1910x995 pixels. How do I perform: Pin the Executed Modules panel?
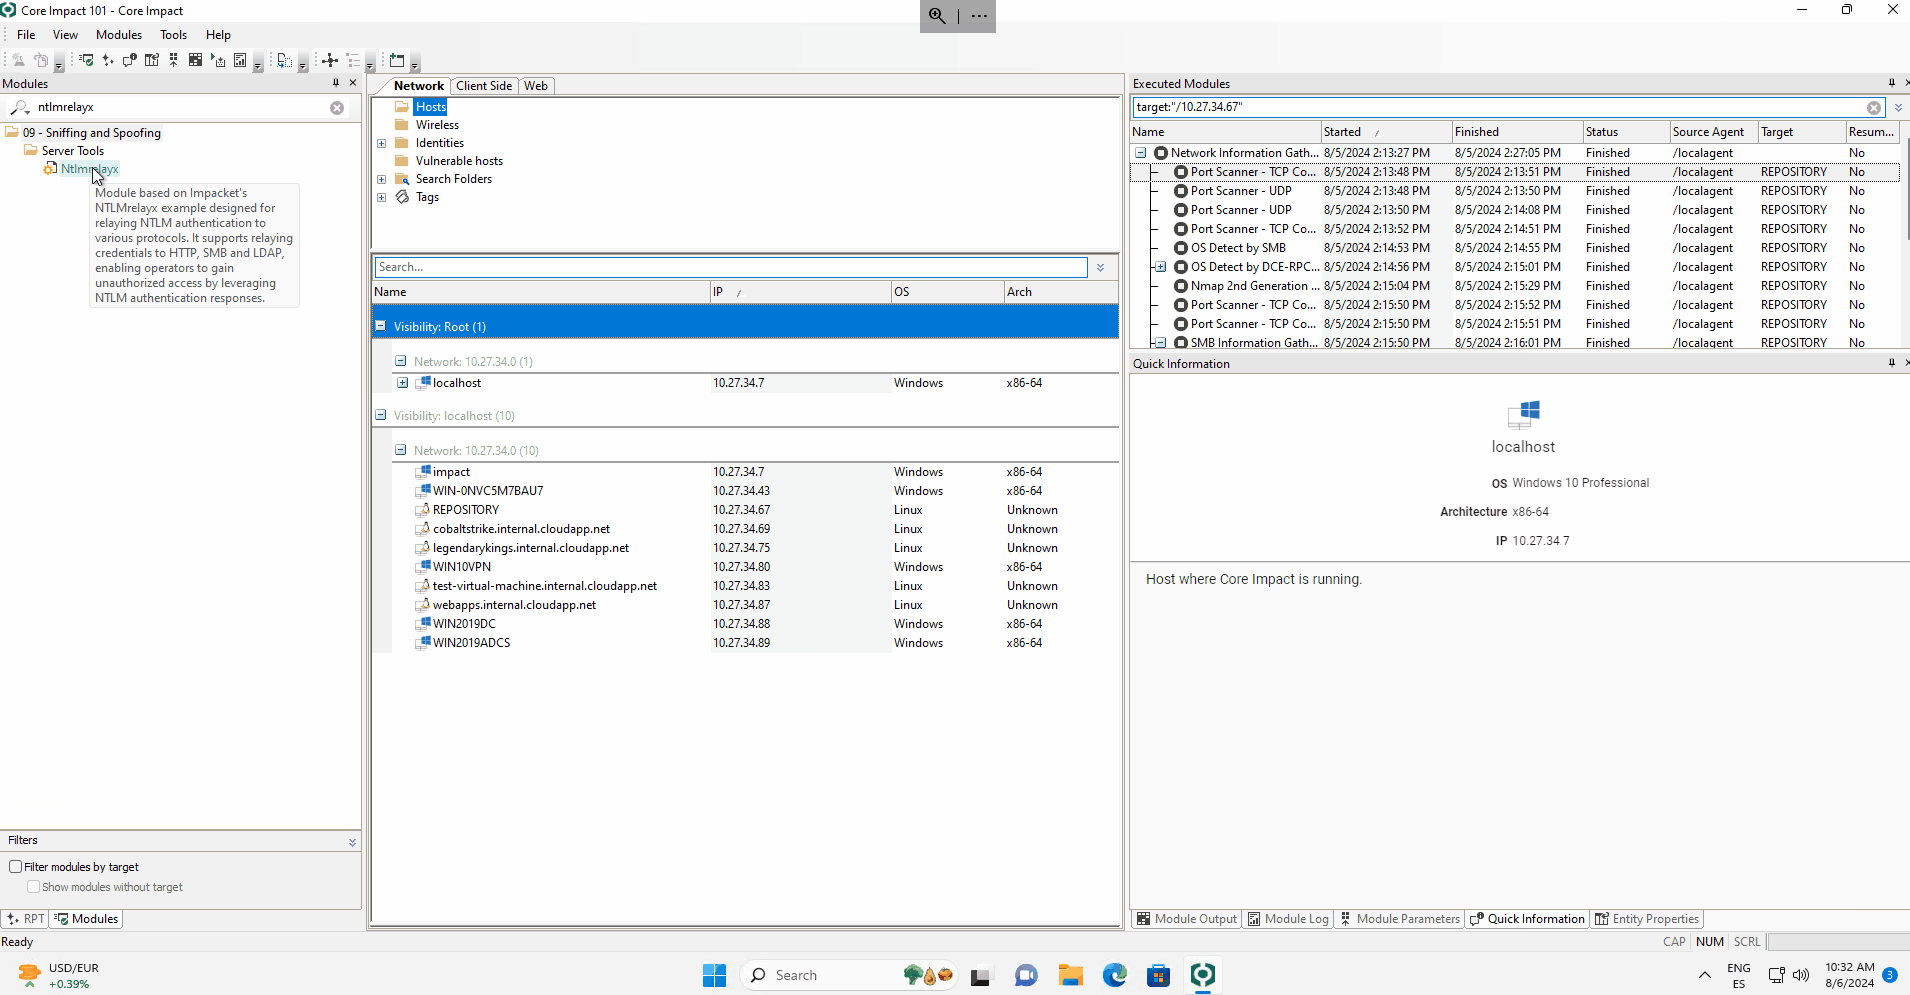click(1891, 83)
